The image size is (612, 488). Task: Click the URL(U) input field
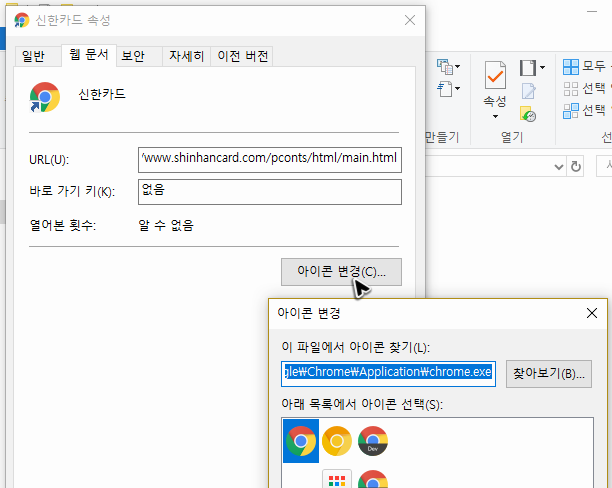[270, 160]
